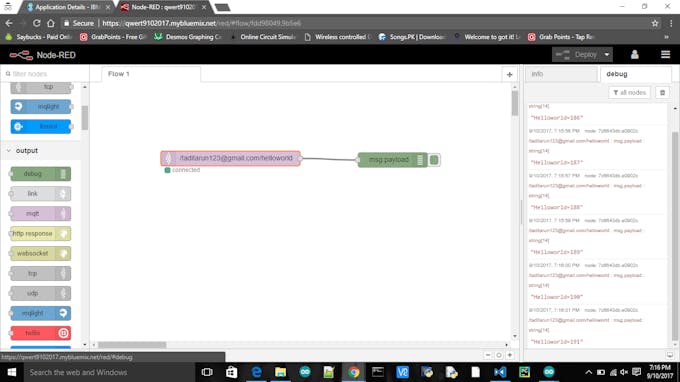Collapse the output palette category
Viewport: 680px width, 382px height.
(x=9, y=150)
